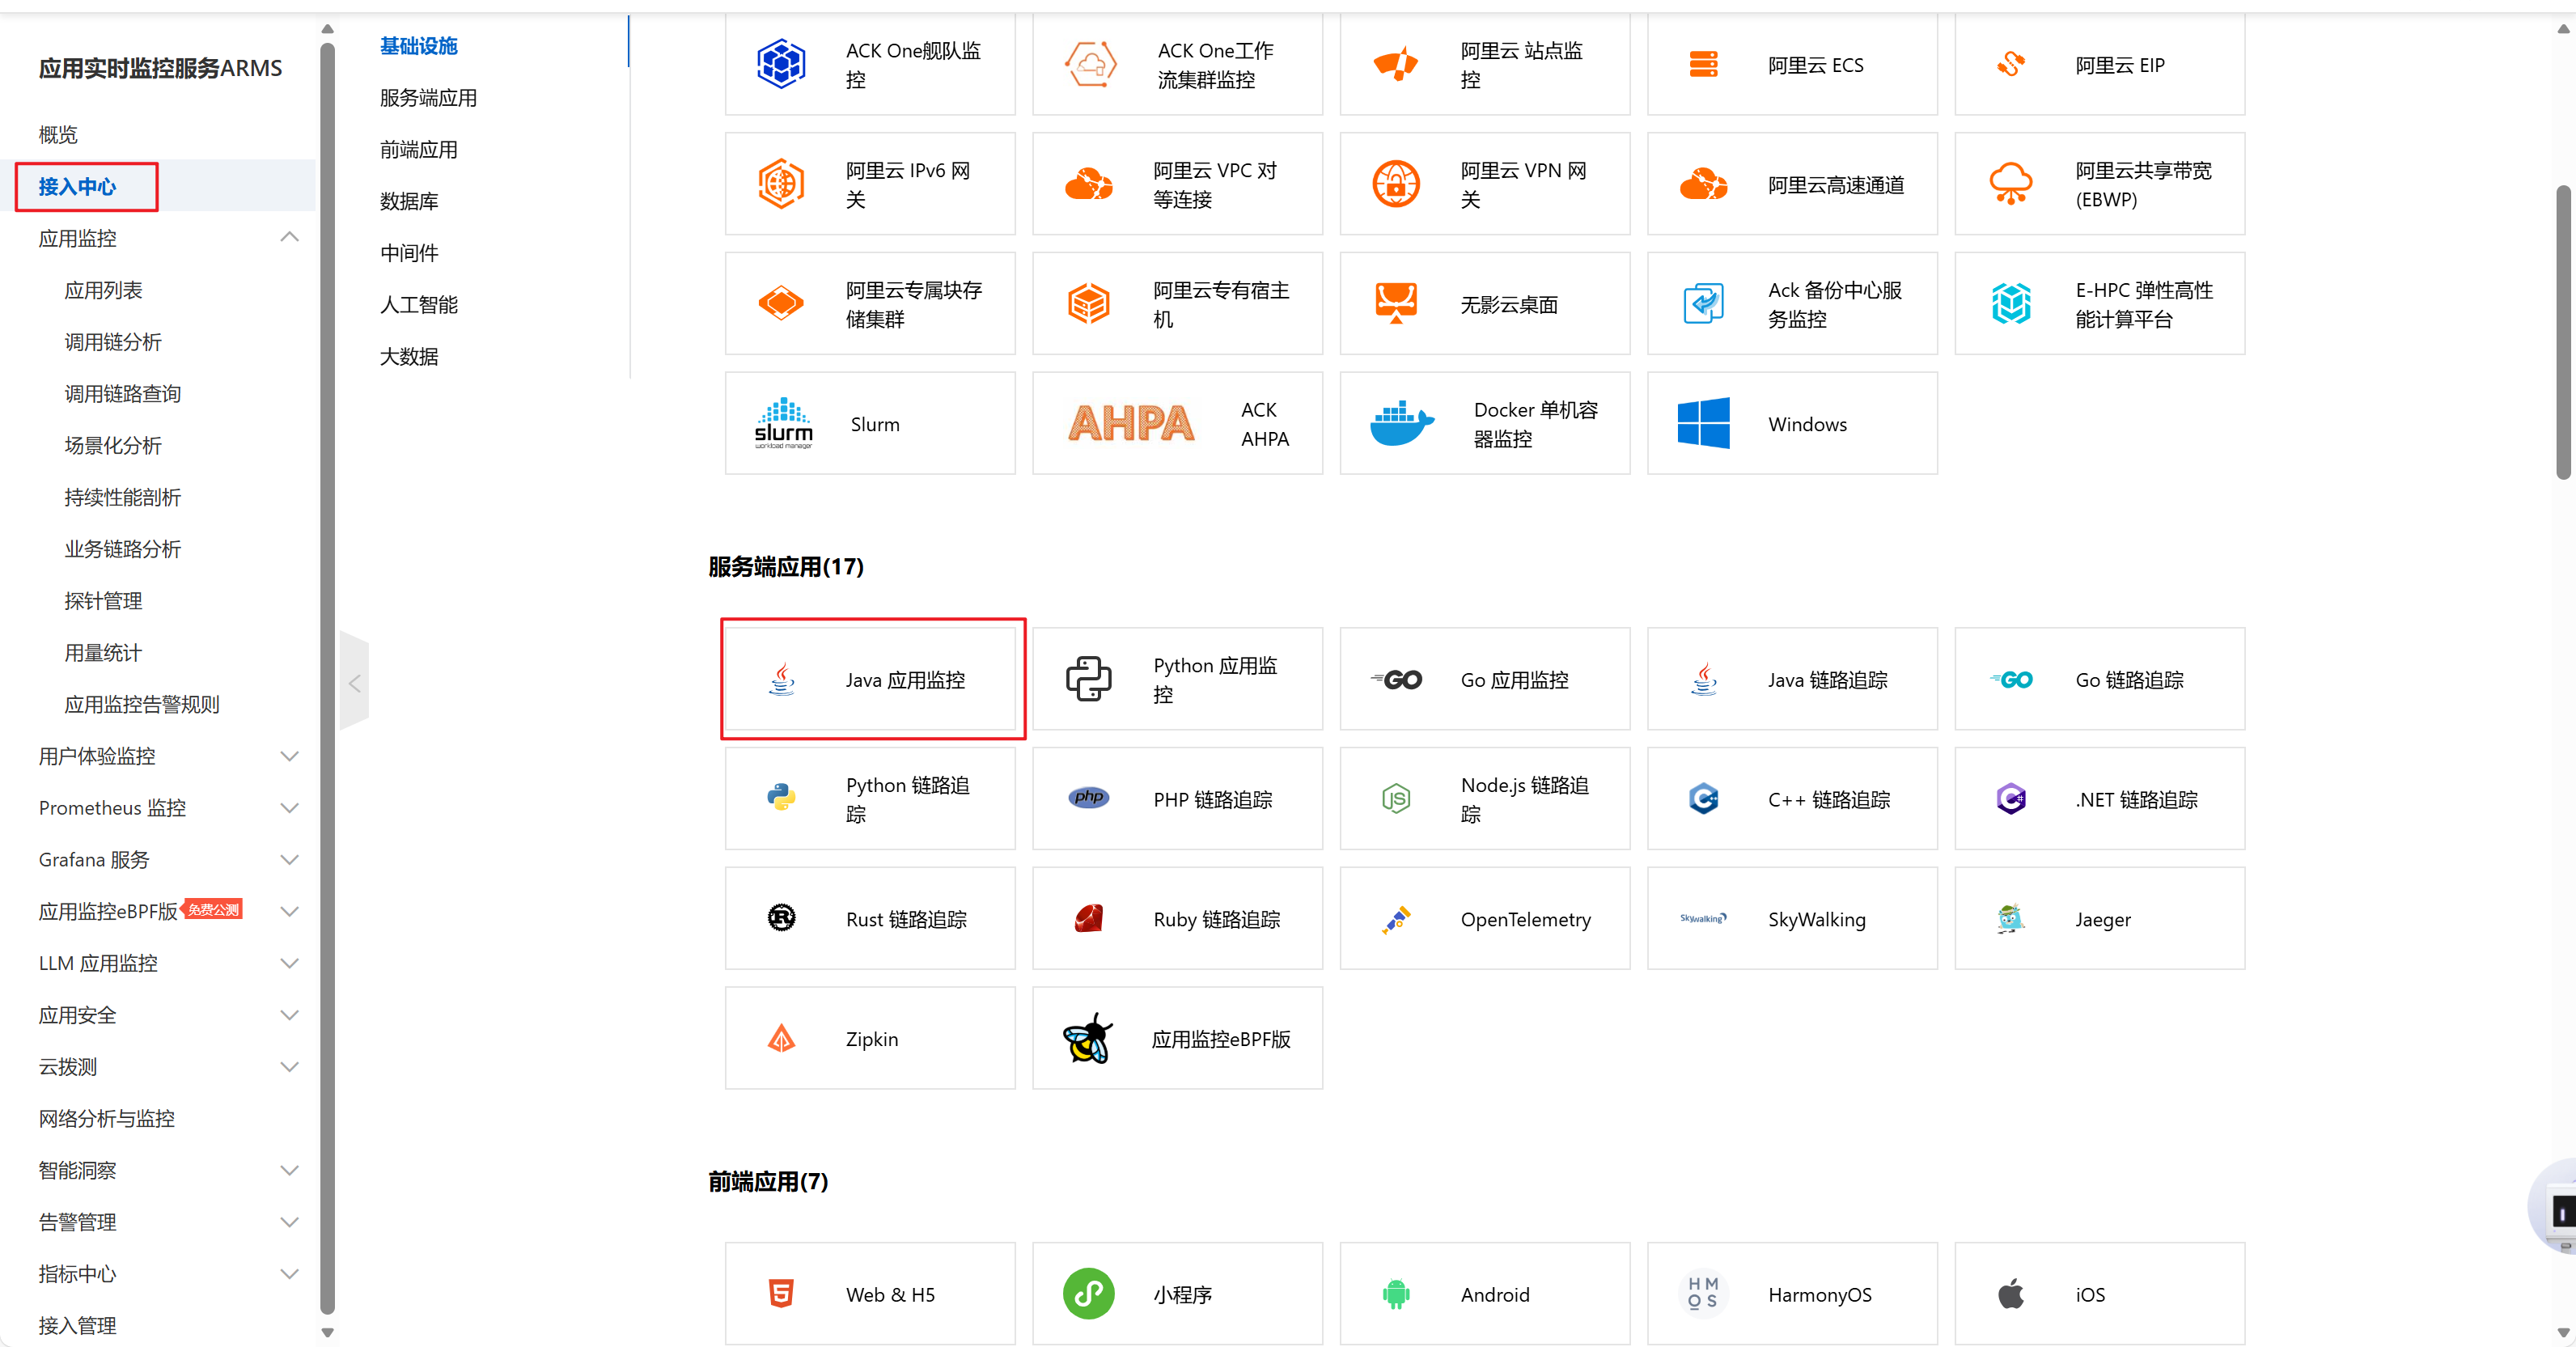Click the eBPF bee icon
The image size is (2576, 1347).
click(1088, 1038)
